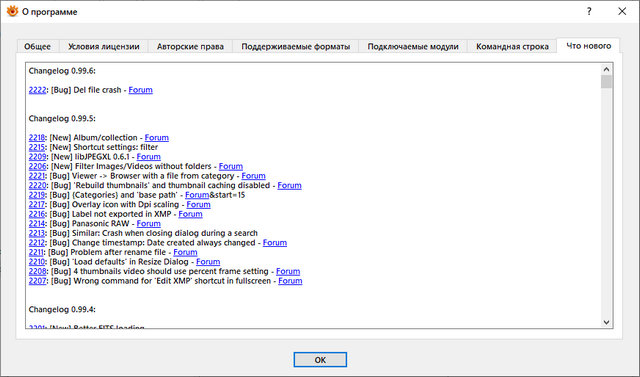
Task: Open Forum link for Del file crash
Action: pos(140,90)
